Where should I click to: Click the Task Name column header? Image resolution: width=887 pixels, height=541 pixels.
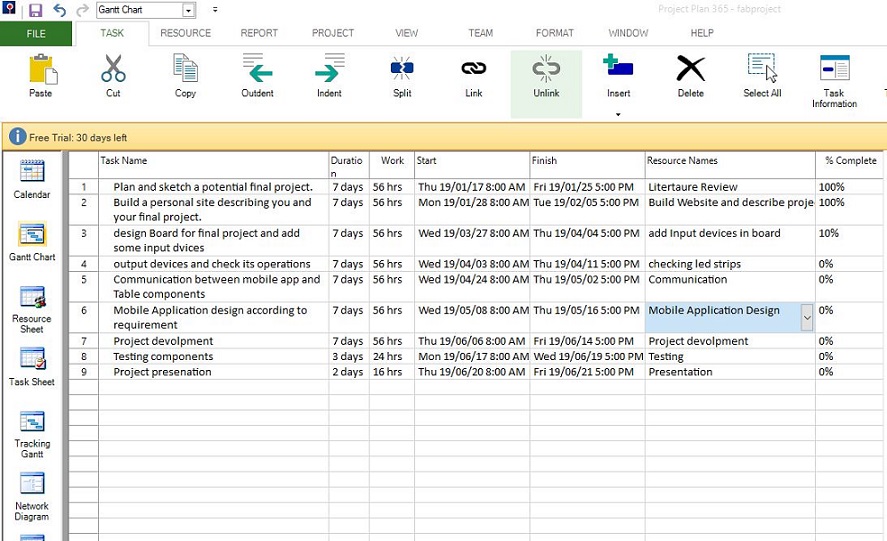tap(213, 165)
